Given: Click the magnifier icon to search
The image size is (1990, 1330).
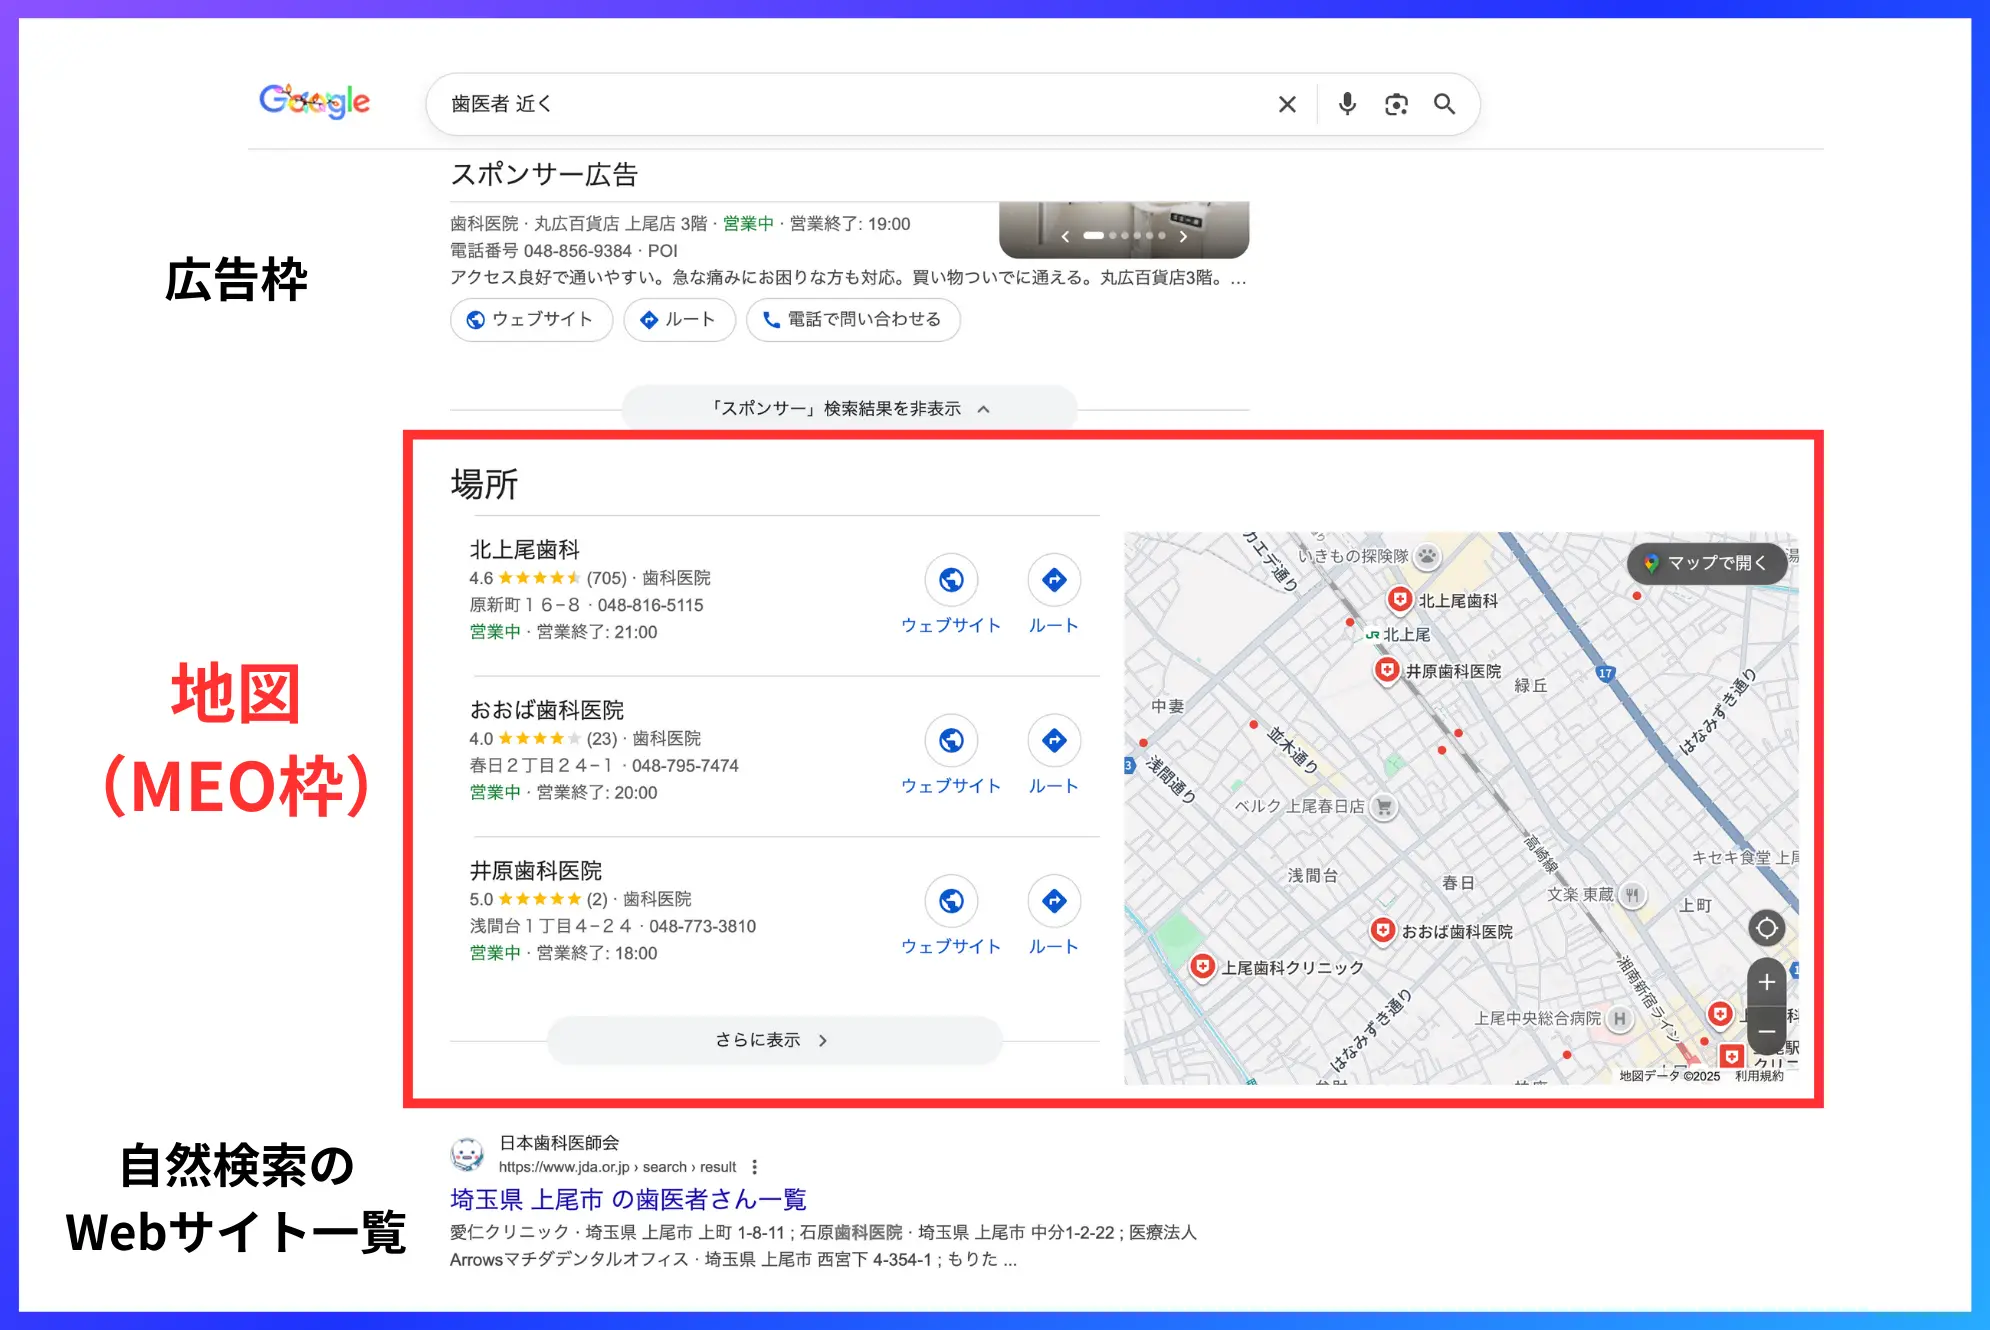Looking at the screenshot, I should 1445,104.
